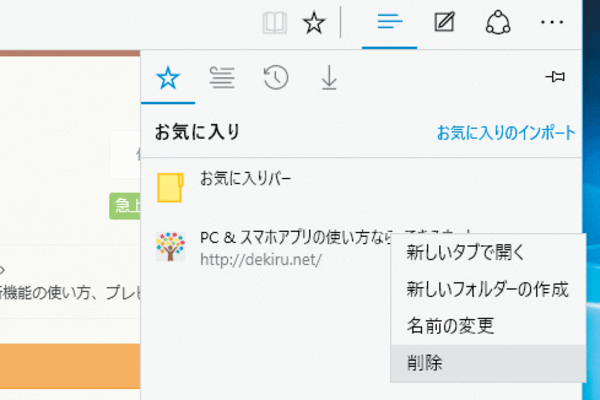Select 新しいフォルダーの作成 menu item

tap(488, 289)
